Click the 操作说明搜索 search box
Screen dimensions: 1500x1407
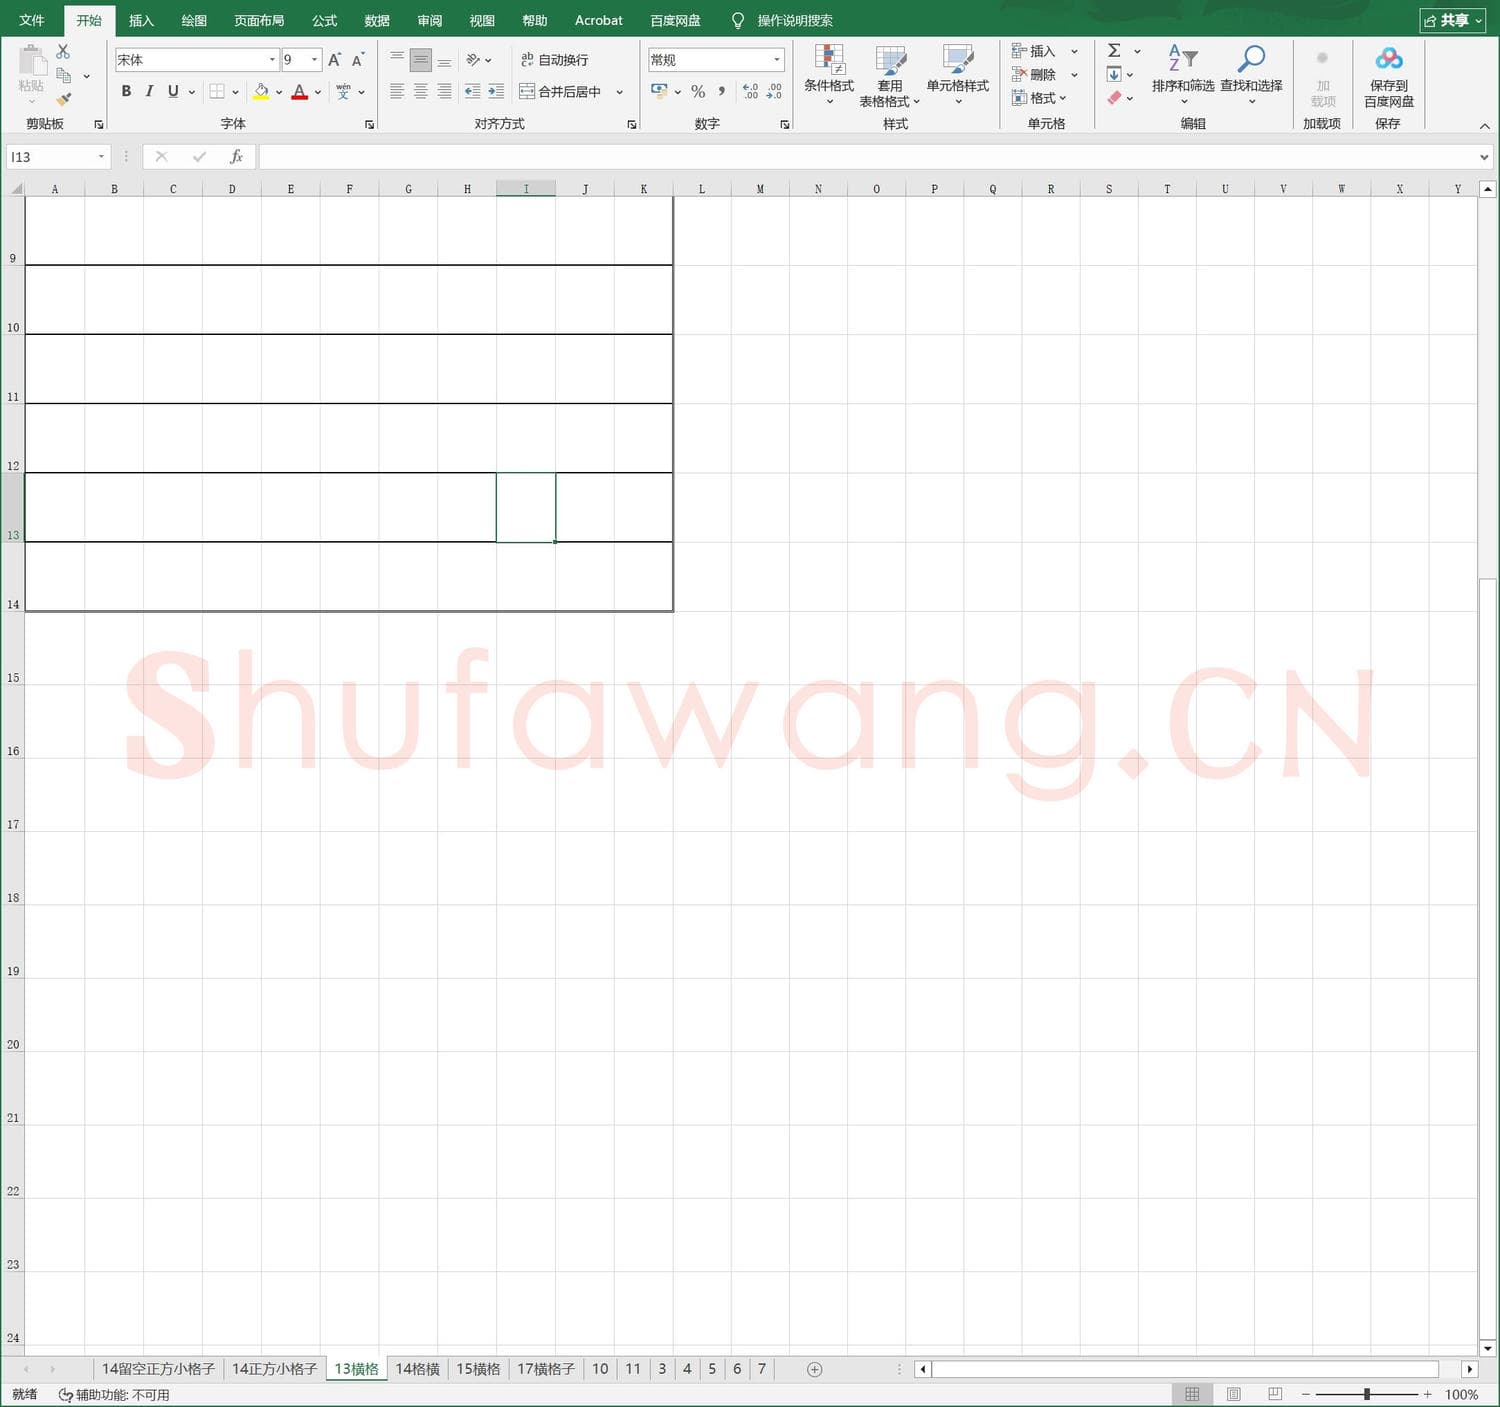pos(795,20)
